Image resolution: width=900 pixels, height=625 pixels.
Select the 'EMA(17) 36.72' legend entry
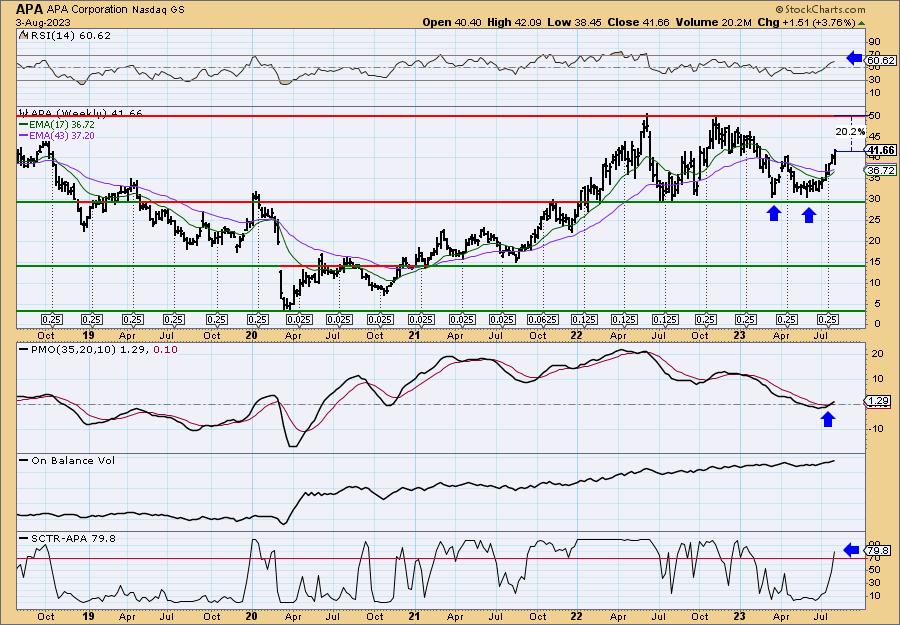pos(57,124)
